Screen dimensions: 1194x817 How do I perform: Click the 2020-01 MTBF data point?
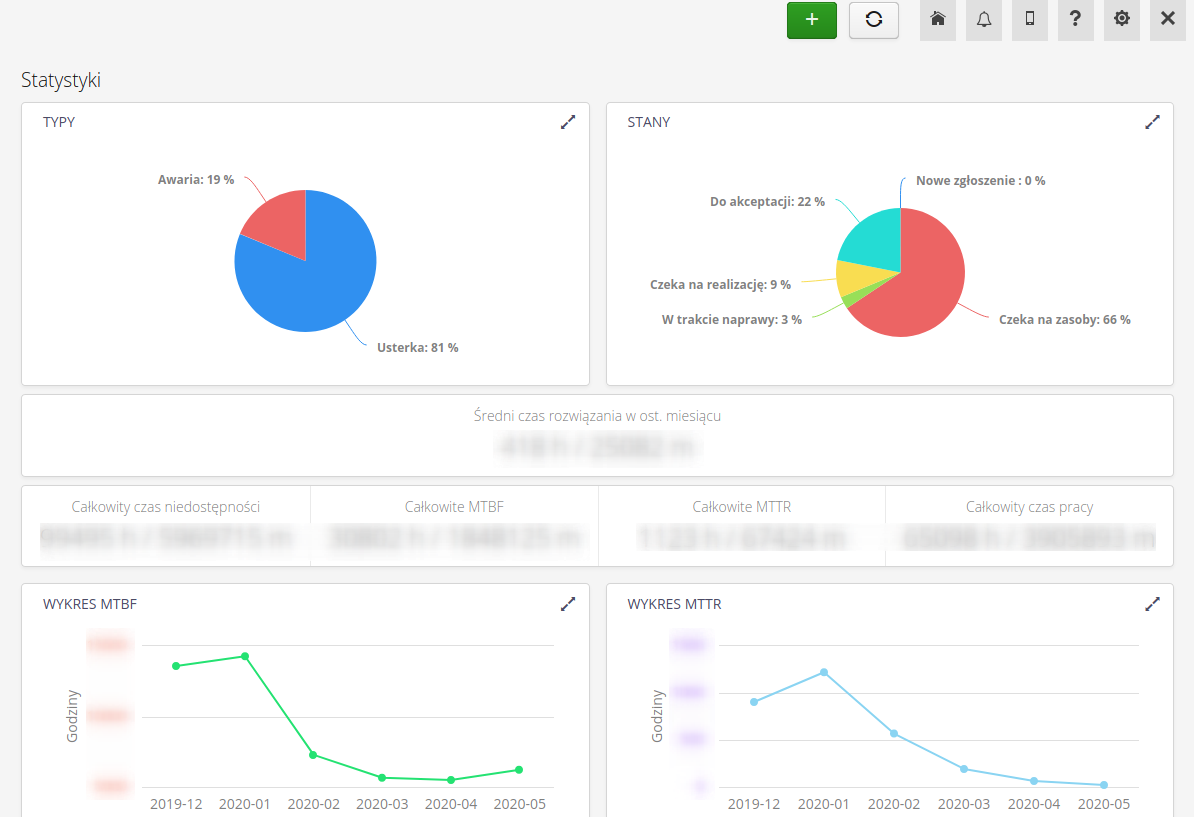pos(245,656)
